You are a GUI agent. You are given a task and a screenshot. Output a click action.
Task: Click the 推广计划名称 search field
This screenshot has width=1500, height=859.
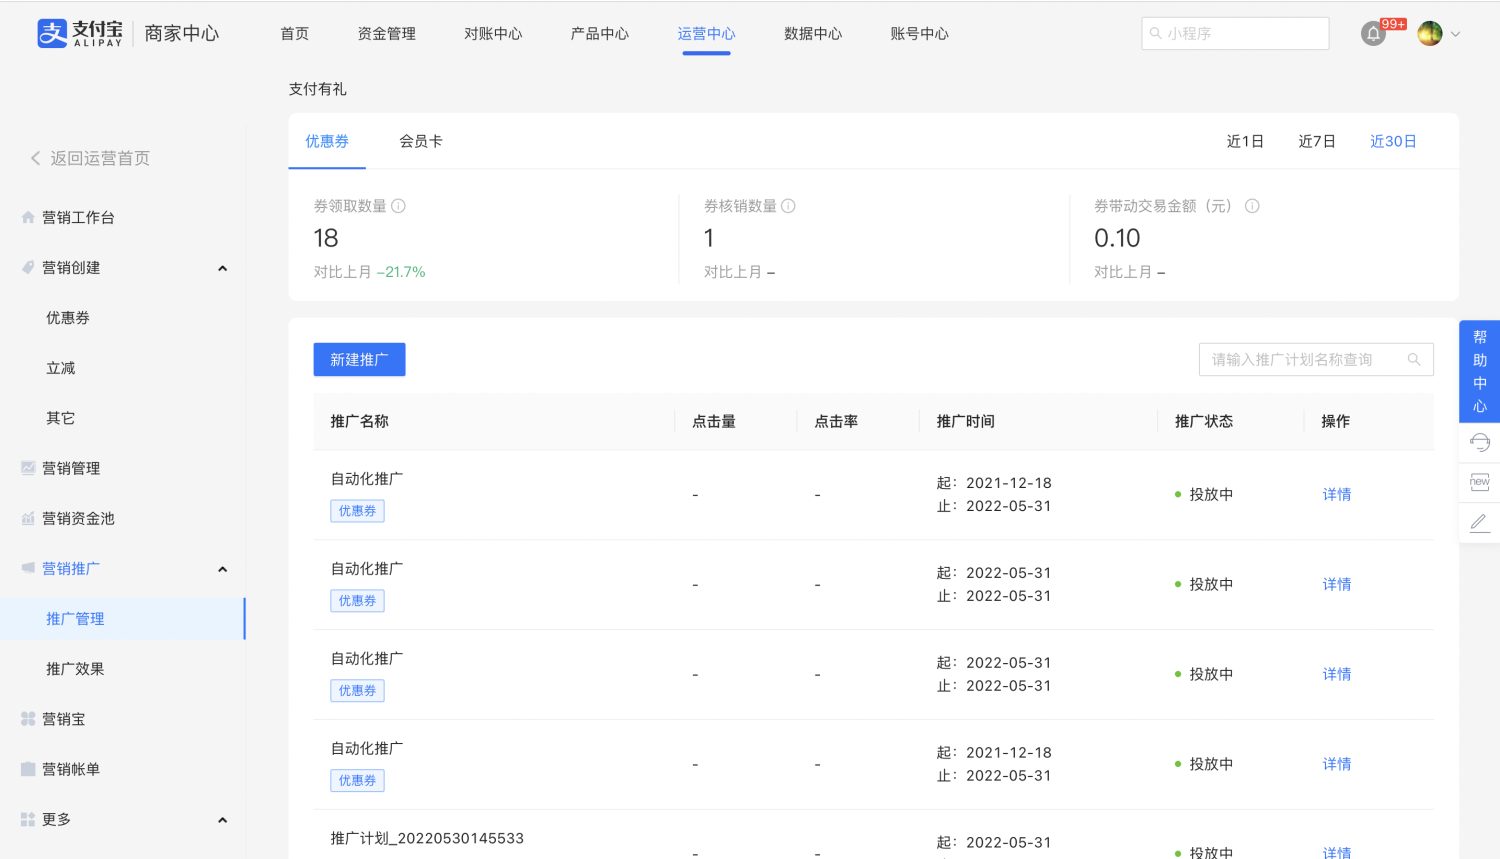point(1316,360)
